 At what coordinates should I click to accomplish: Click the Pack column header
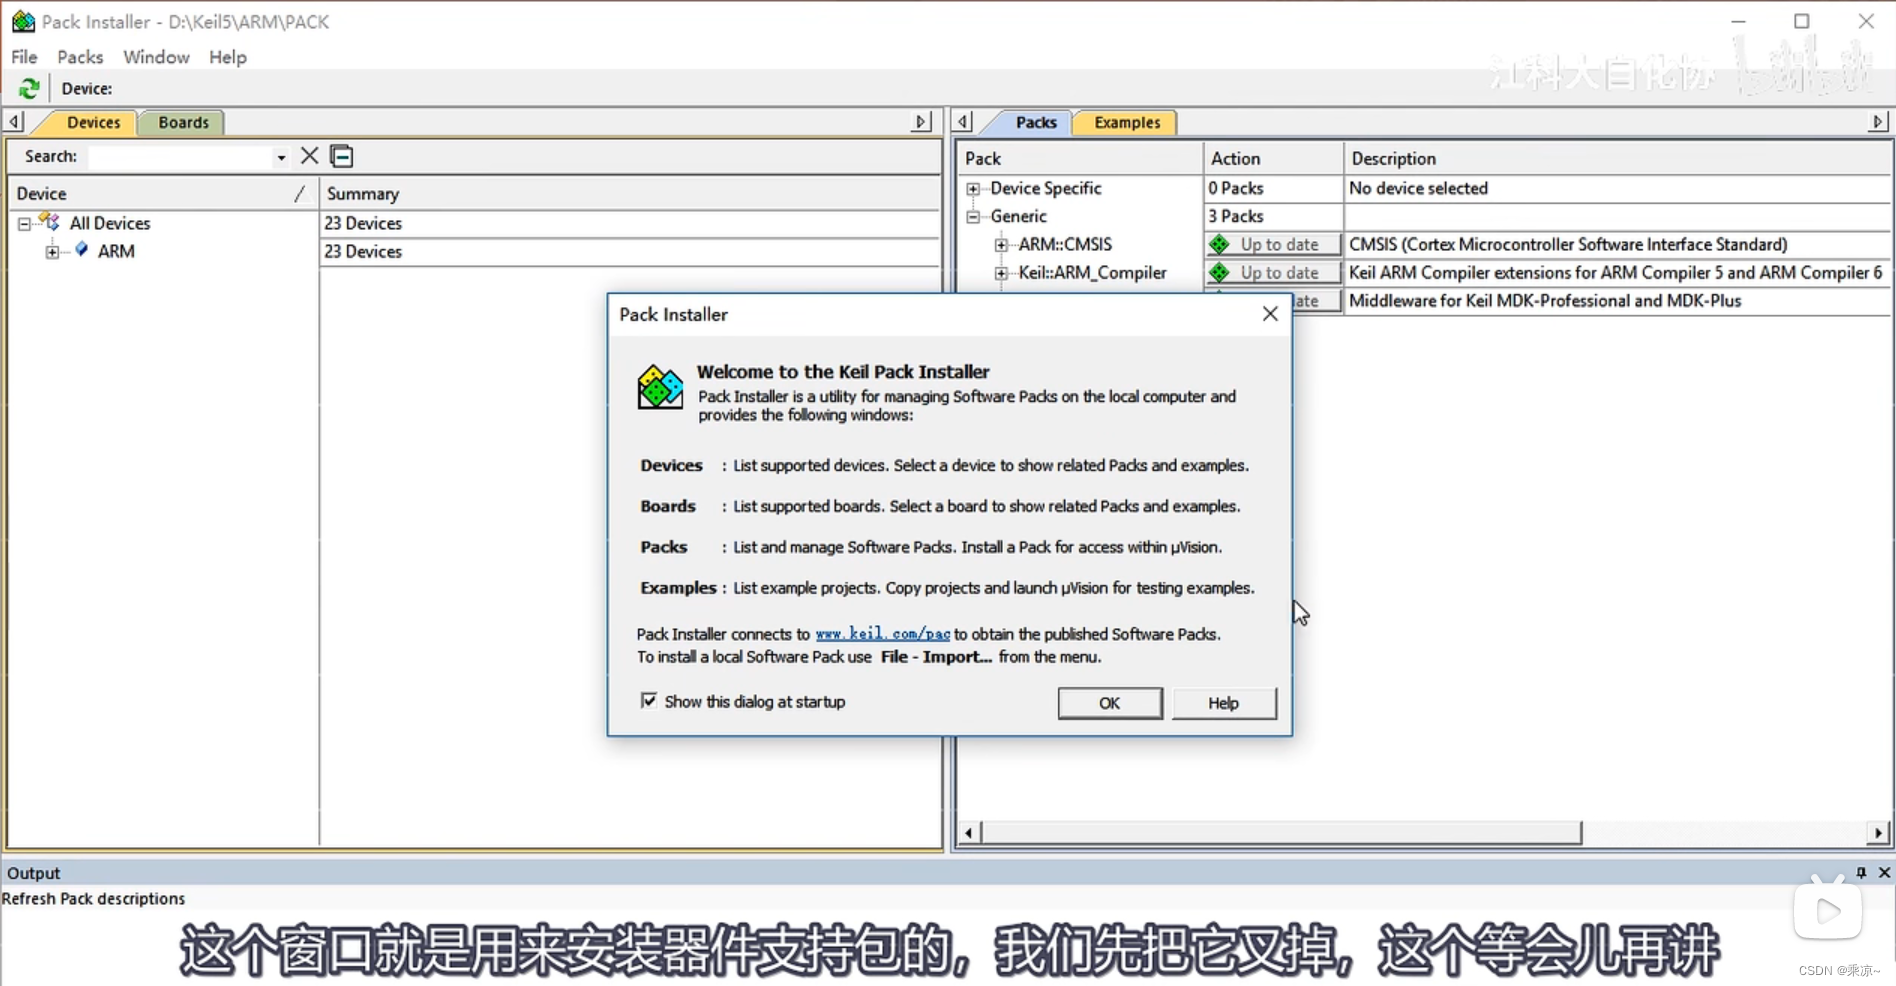pos(1080,158)
